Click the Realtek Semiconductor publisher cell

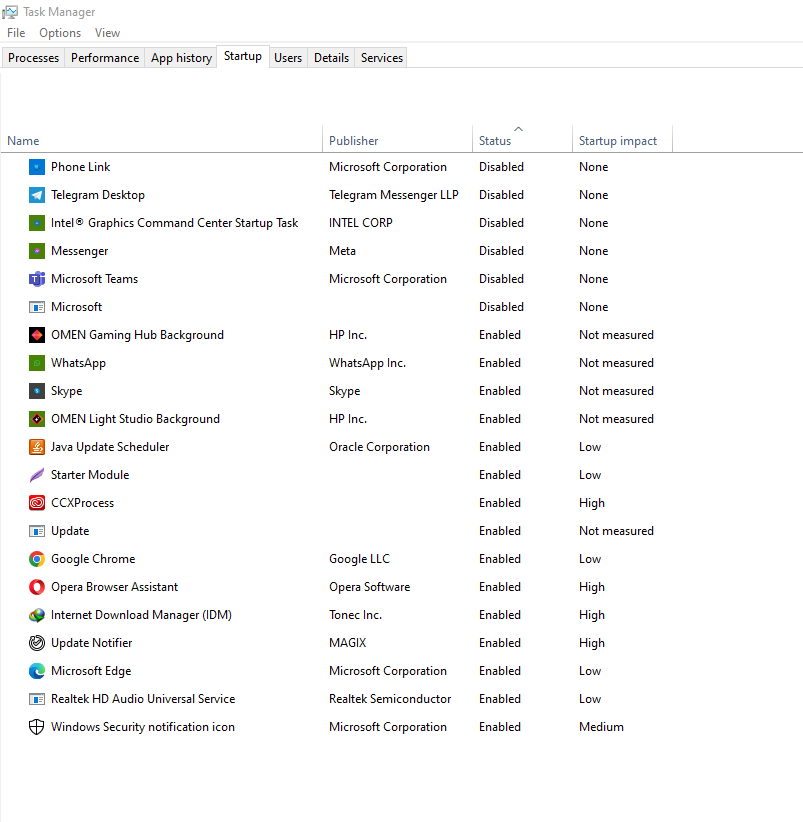[x=390, y=699]
